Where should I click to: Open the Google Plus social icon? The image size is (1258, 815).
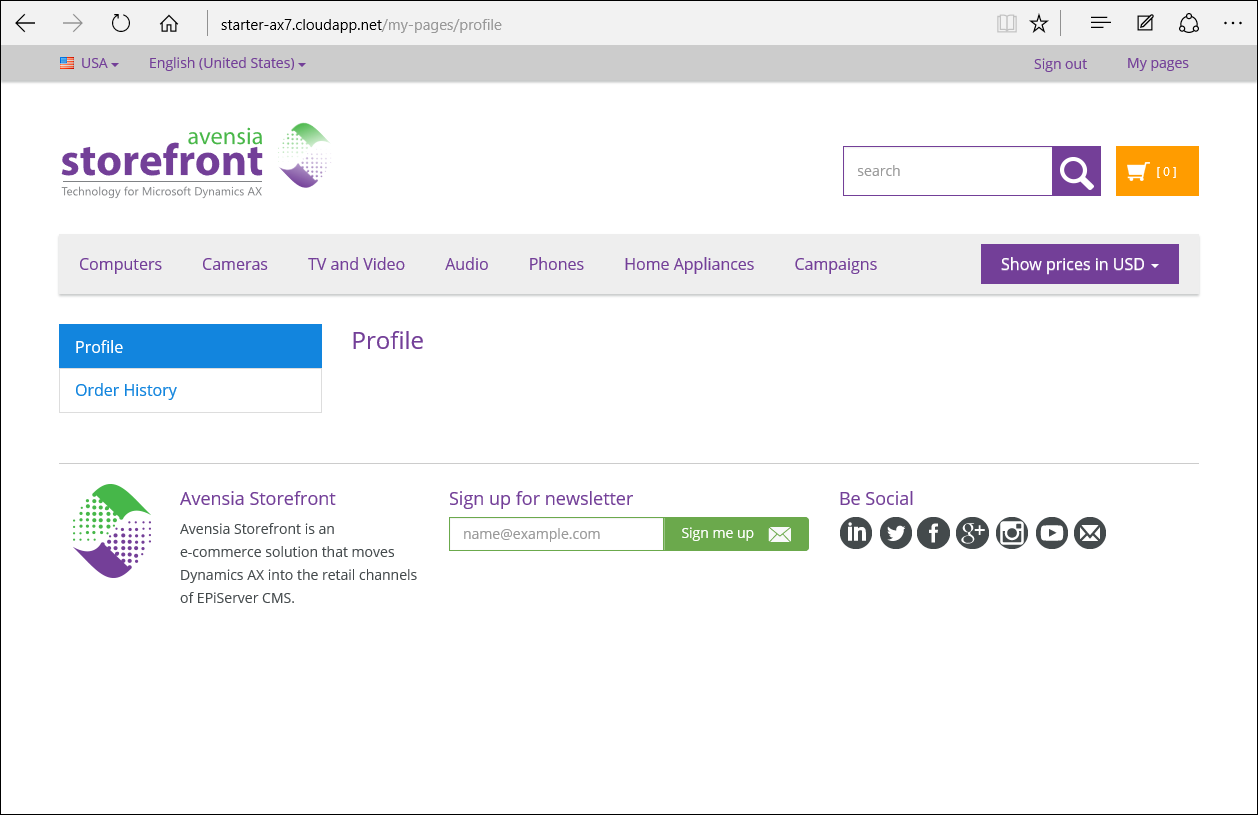tap(973, 533)
